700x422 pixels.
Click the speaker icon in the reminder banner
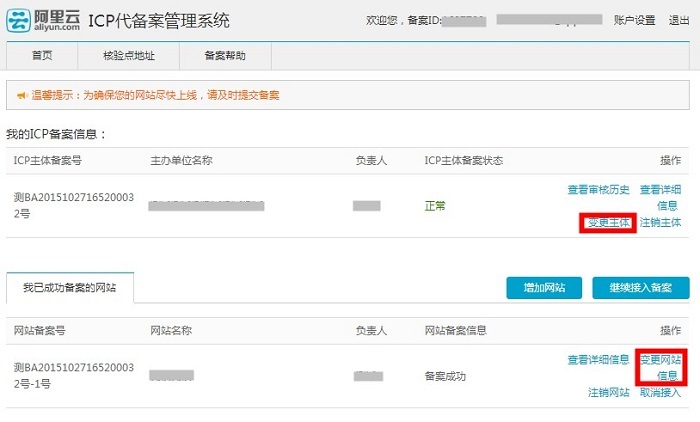[x=21, y=95]
